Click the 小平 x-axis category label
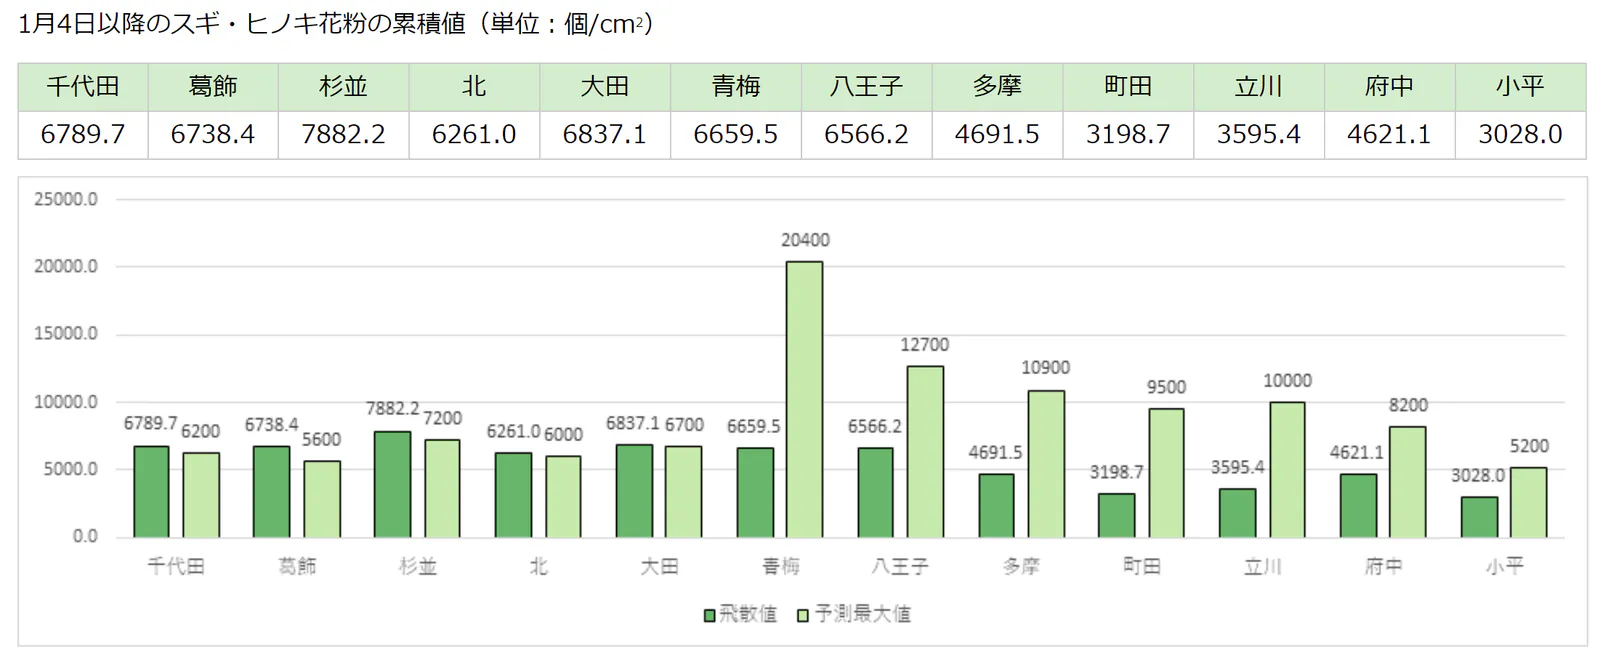1600x649 pixels. pyautogui.click(x=1504, y=567)
